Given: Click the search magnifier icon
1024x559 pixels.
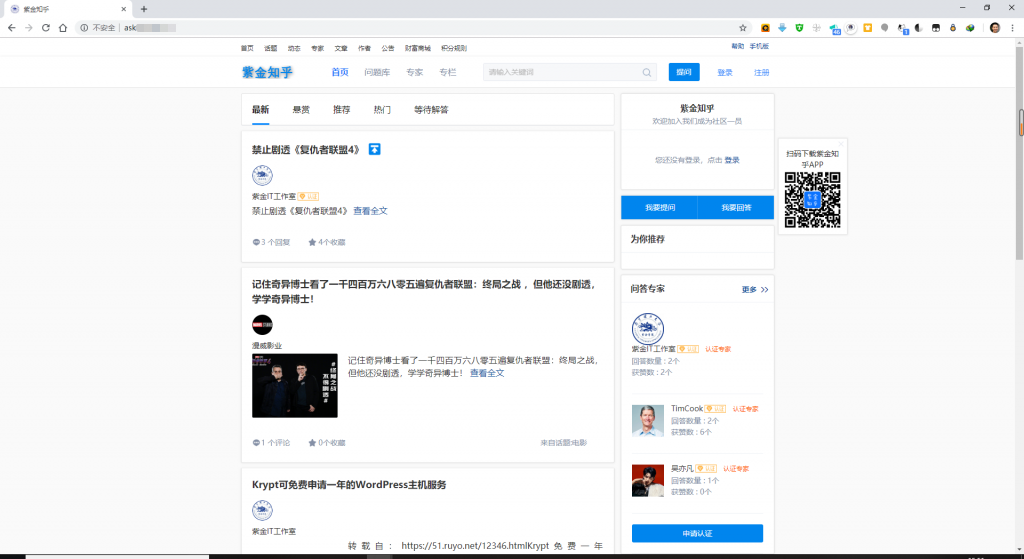Looking at the screenshot, I should [647, 72].
